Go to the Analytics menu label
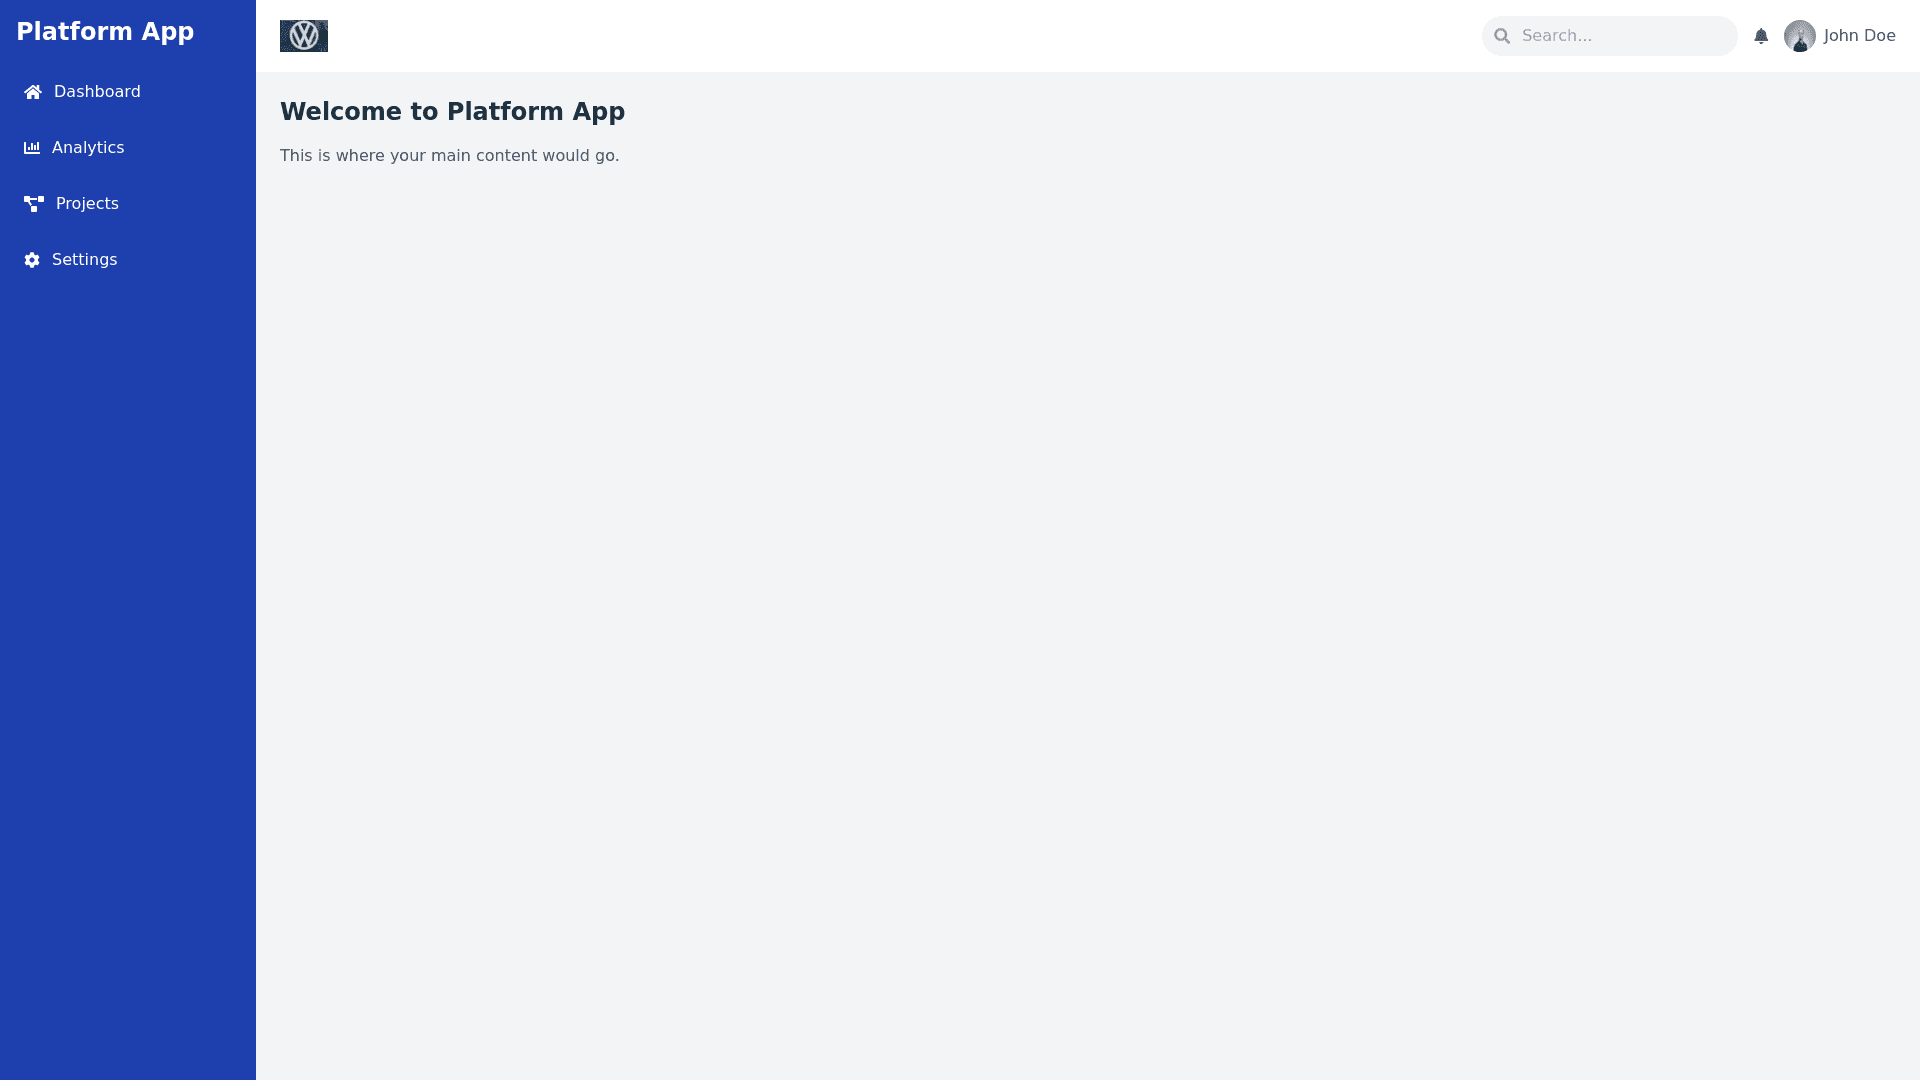The height and width of the screenshot is (1080, 1920). [88, 148]
